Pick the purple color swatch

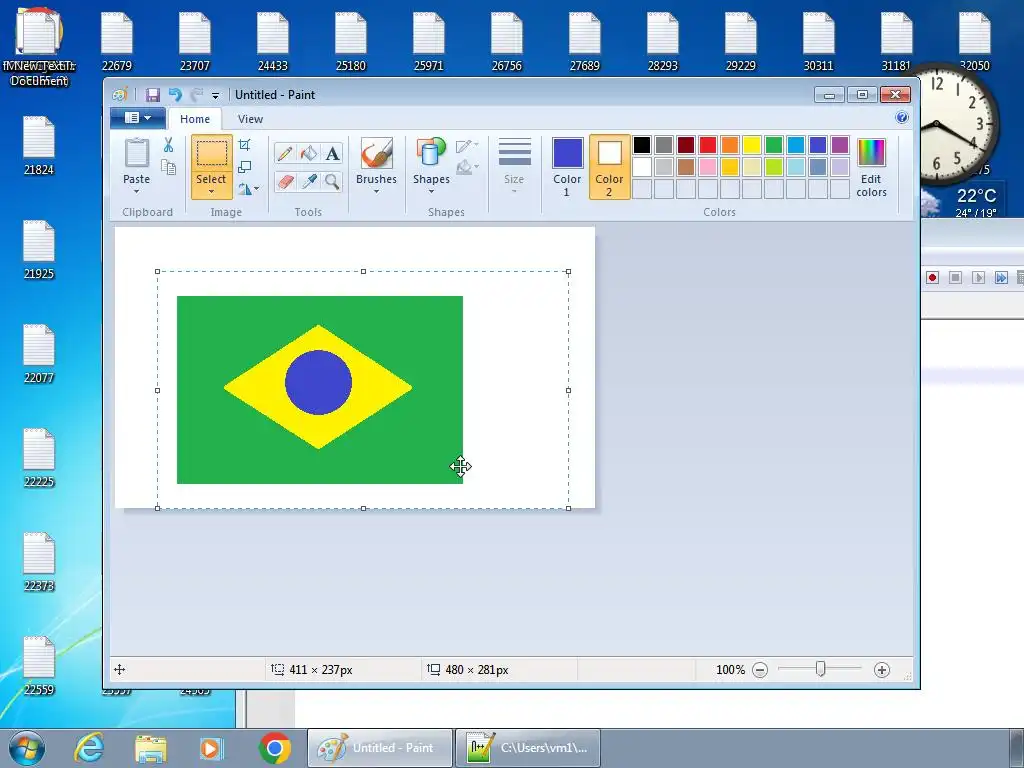[840, 145]
